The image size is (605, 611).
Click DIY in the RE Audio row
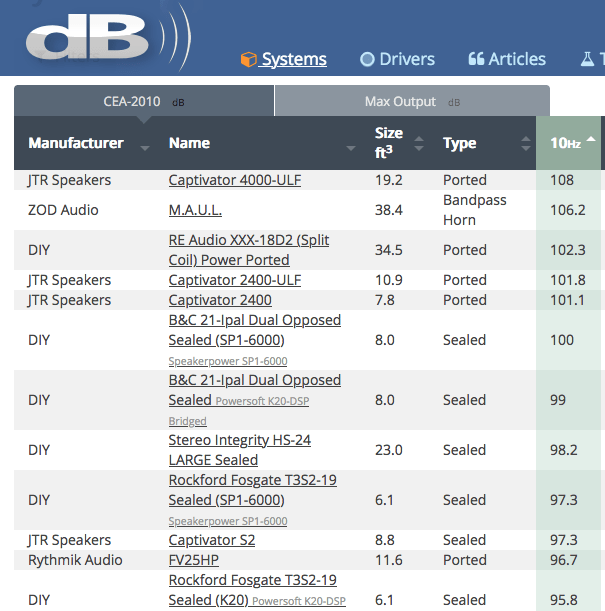(x=39, y=250)
